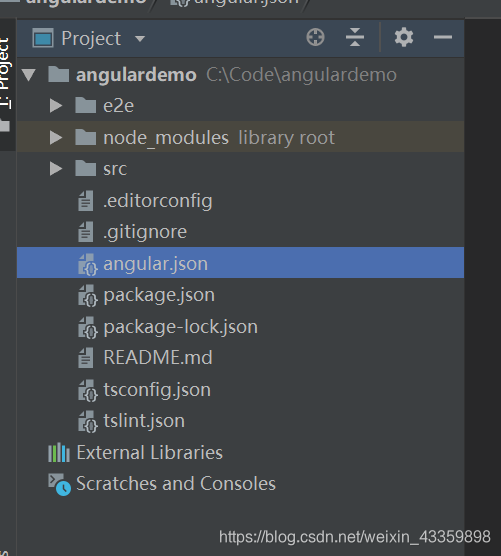Select the src folder name

click(115, 169)
